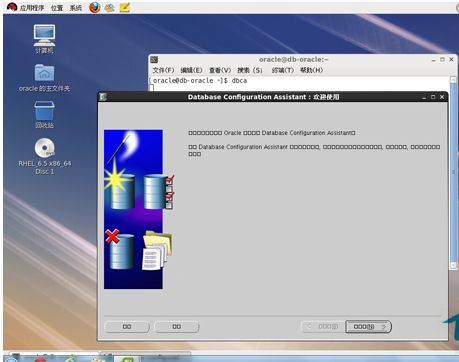This screenshot has height=362, width=459.
Task: Click the Red Hat logo icon in the panel
Action: [12, 7]
